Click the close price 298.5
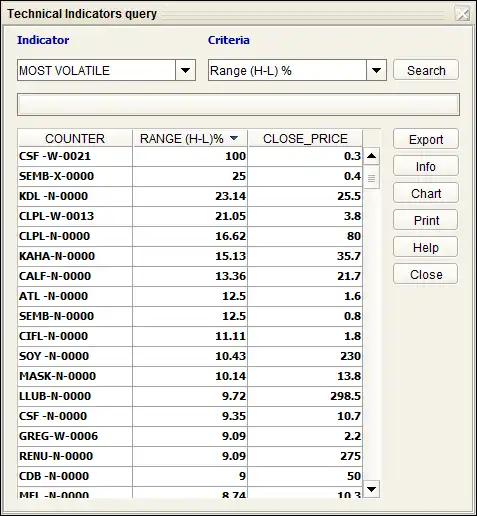Viewport: 477px width, 516px height. (x=346, y=396)
